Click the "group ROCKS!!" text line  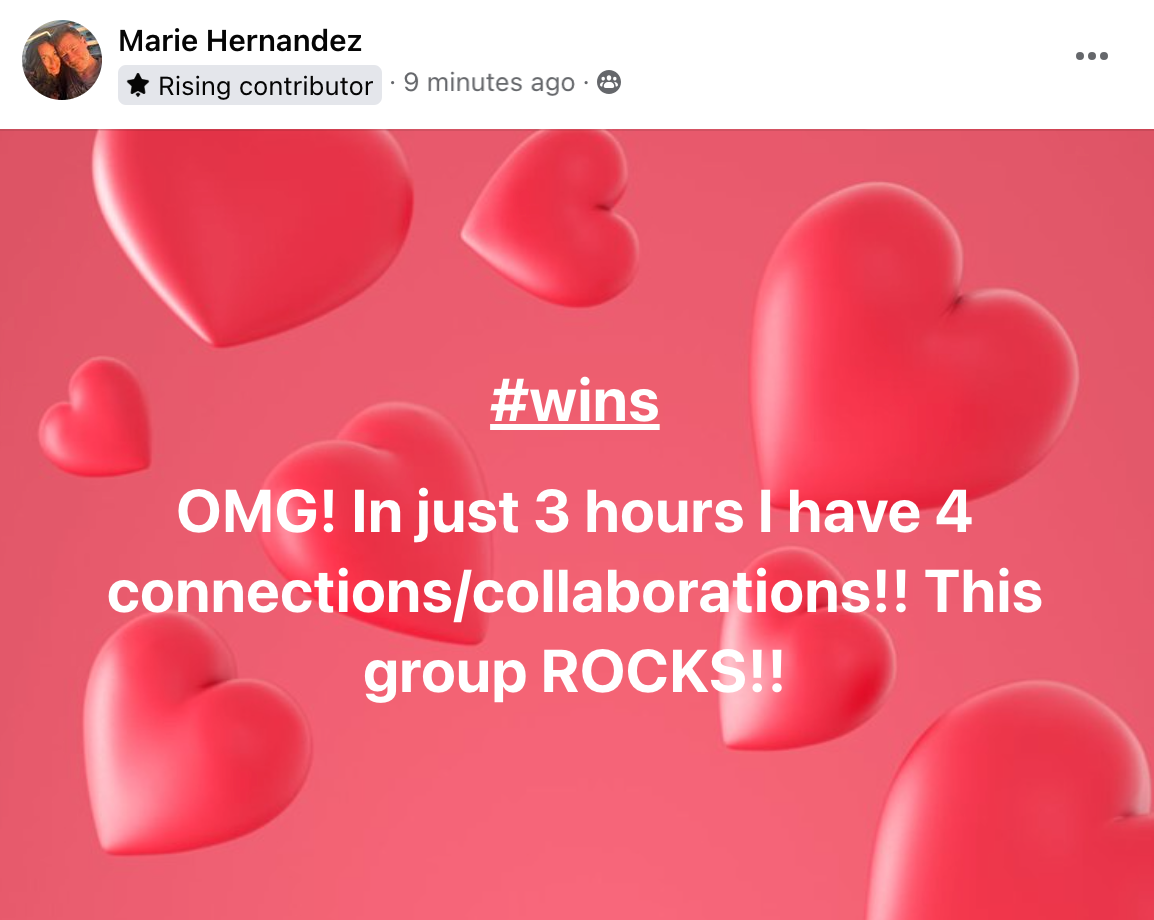[x=574, y=673]
